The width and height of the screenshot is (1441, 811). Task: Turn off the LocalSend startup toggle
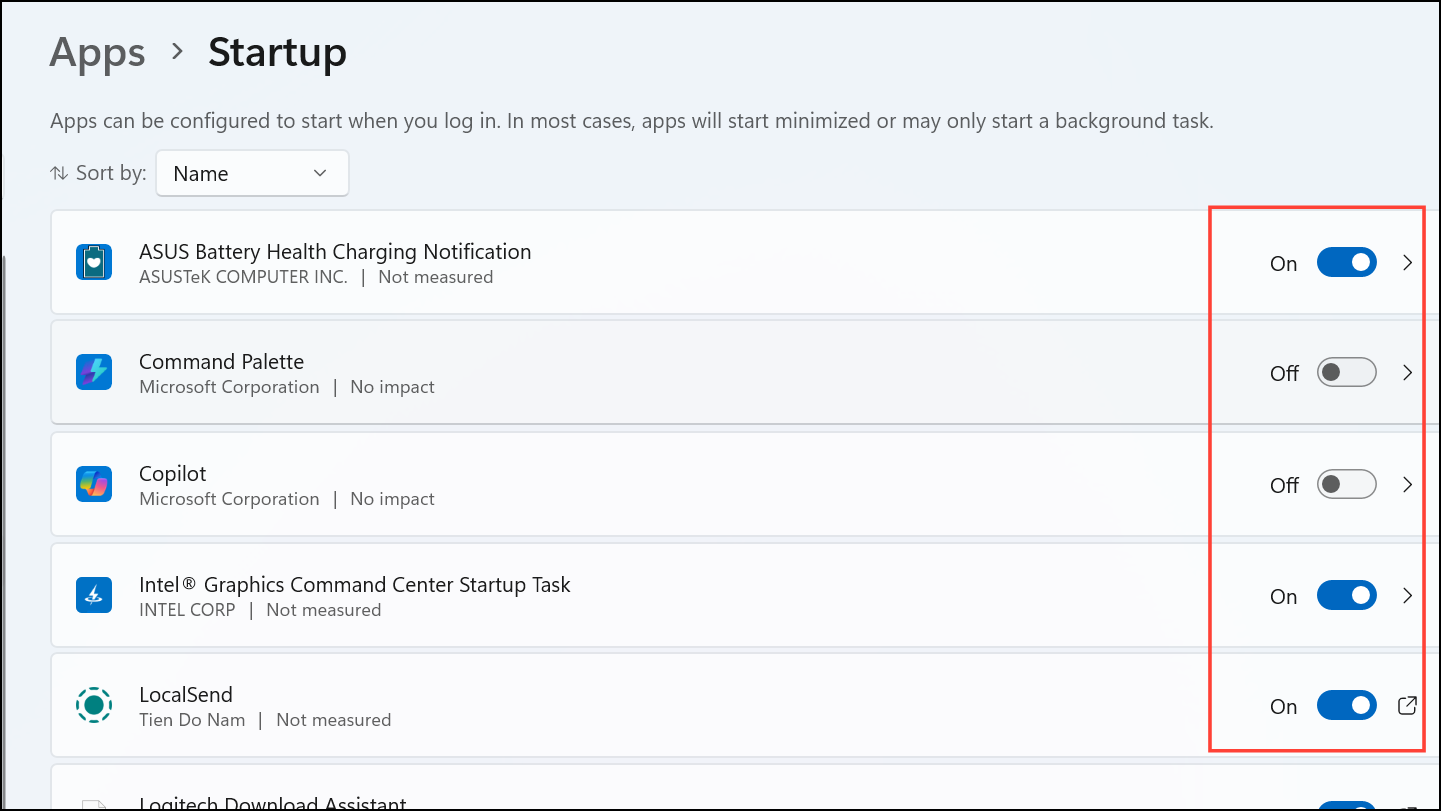pos(1346,706)
